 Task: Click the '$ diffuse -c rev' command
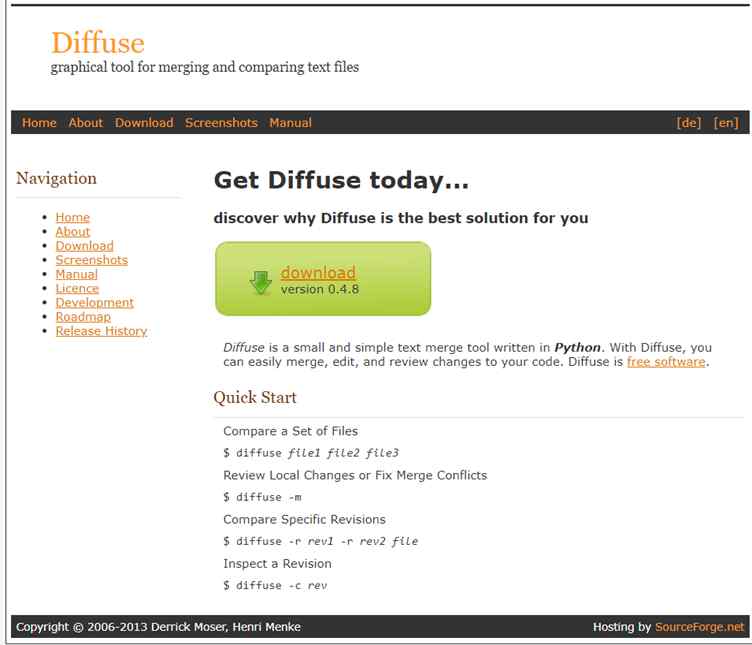(x=275, y=585)
